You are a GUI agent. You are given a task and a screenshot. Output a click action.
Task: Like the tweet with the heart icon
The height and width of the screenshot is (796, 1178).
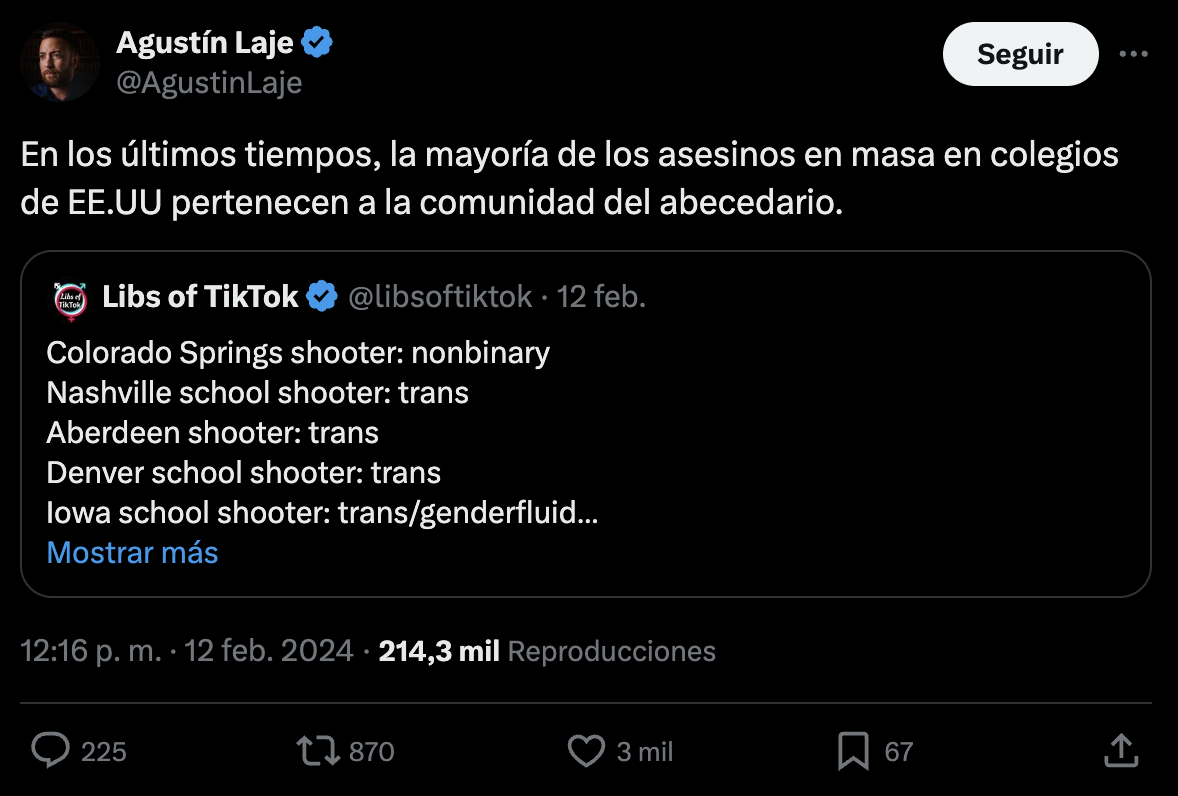(x=586, y=750)
